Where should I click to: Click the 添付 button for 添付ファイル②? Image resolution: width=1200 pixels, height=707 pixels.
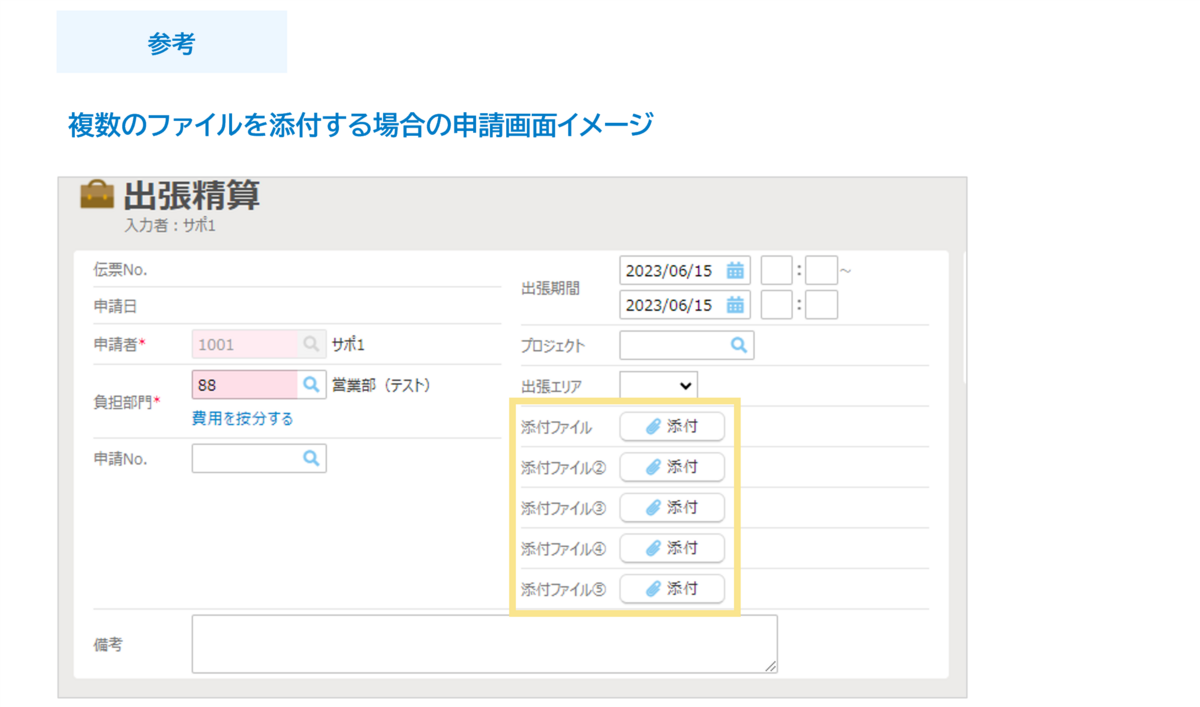[672, 467]
